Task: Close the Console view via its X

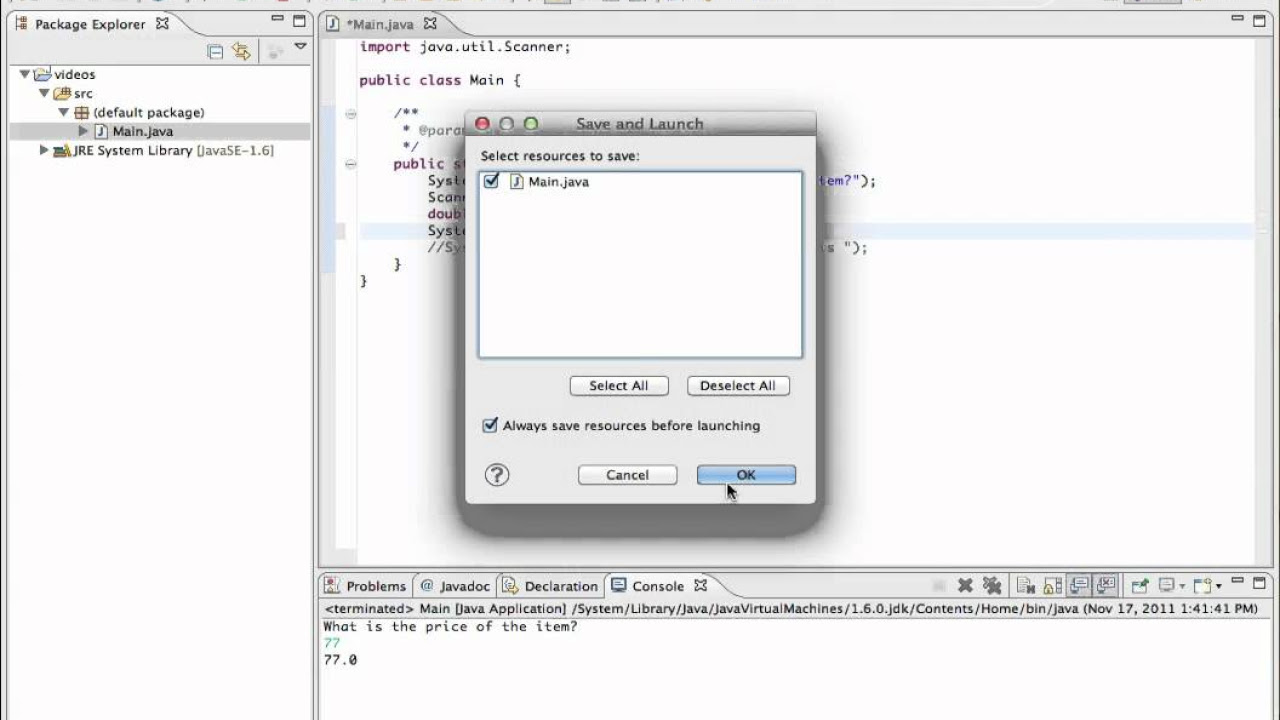Action: click(700, 585)
